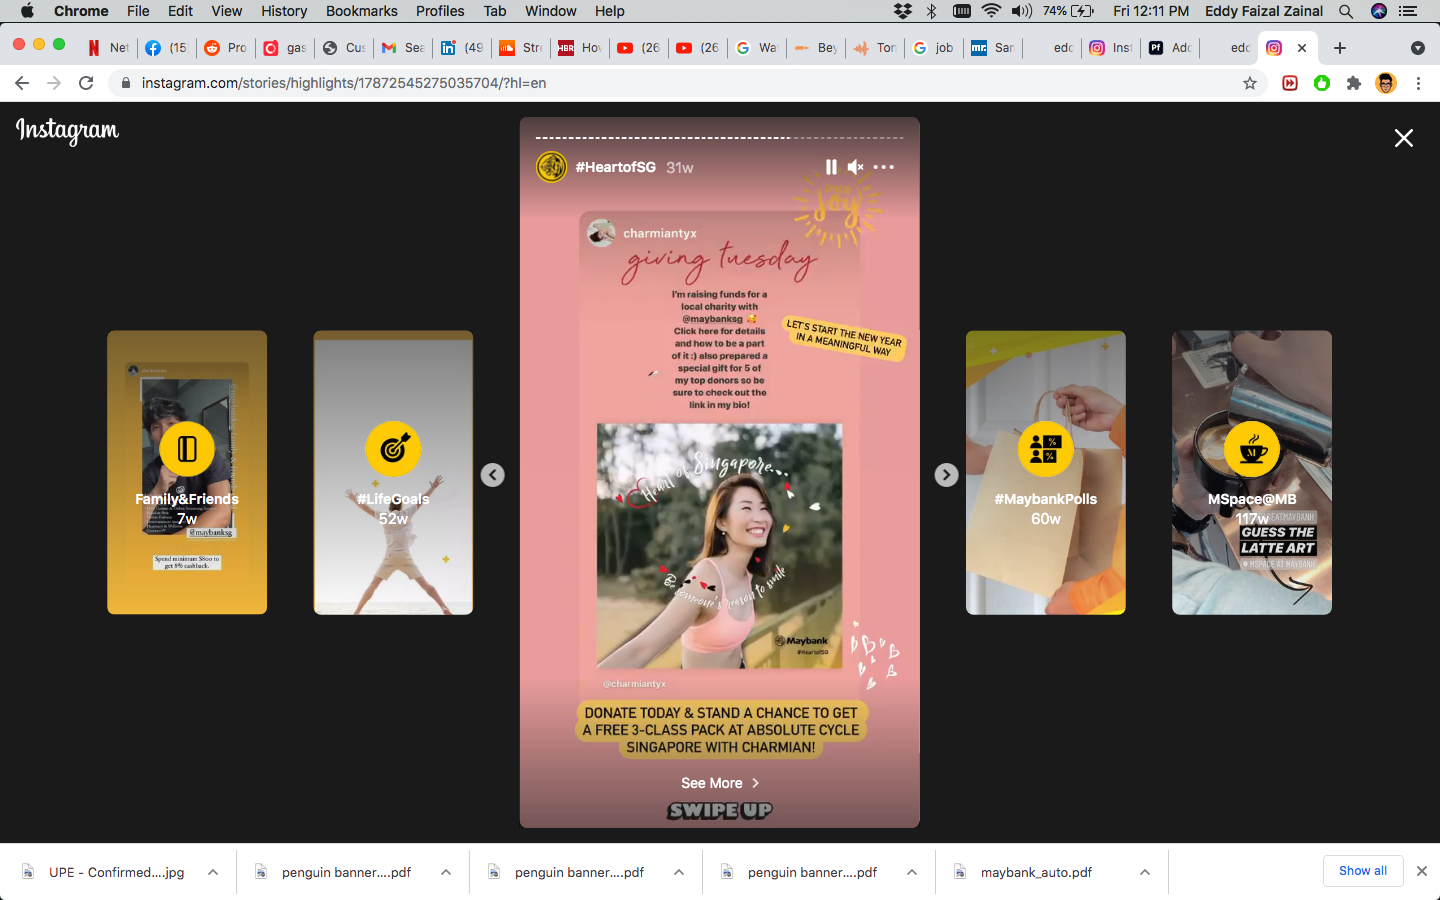The height and width of the screenshot is (900, 1440).
Task: Open the story three-dots options menu
Action: click(x=884, y=167)
